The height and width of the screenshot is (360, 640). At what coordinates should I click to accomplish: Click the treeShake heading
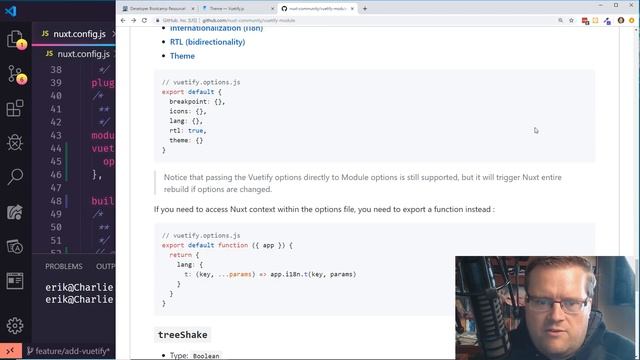point(182,335)
